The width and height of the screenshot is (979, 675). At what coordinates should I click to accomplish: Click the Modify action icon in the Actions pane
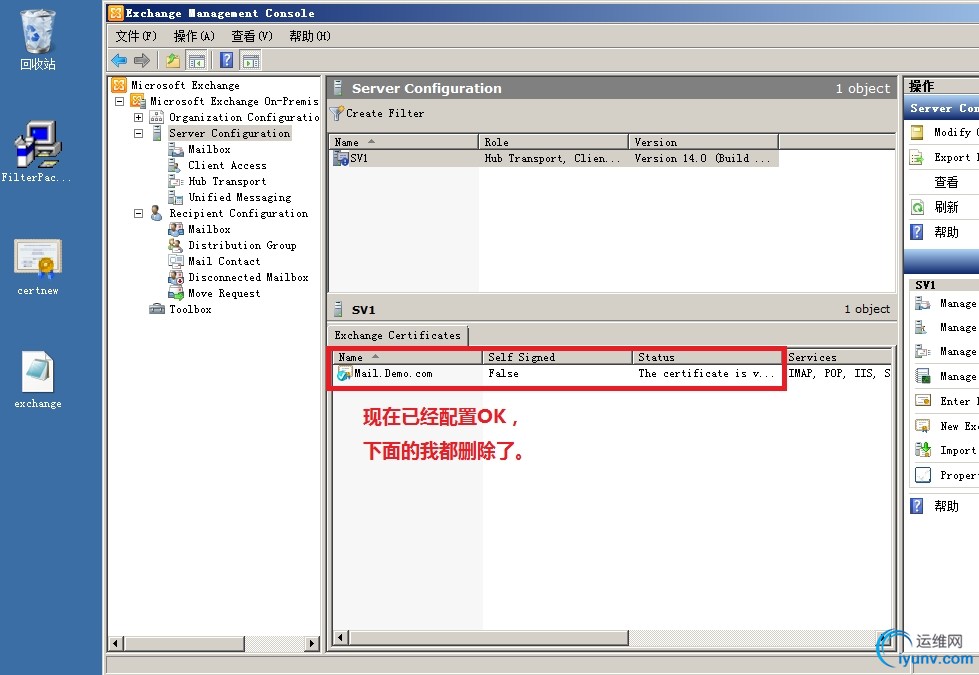(917, 132)
